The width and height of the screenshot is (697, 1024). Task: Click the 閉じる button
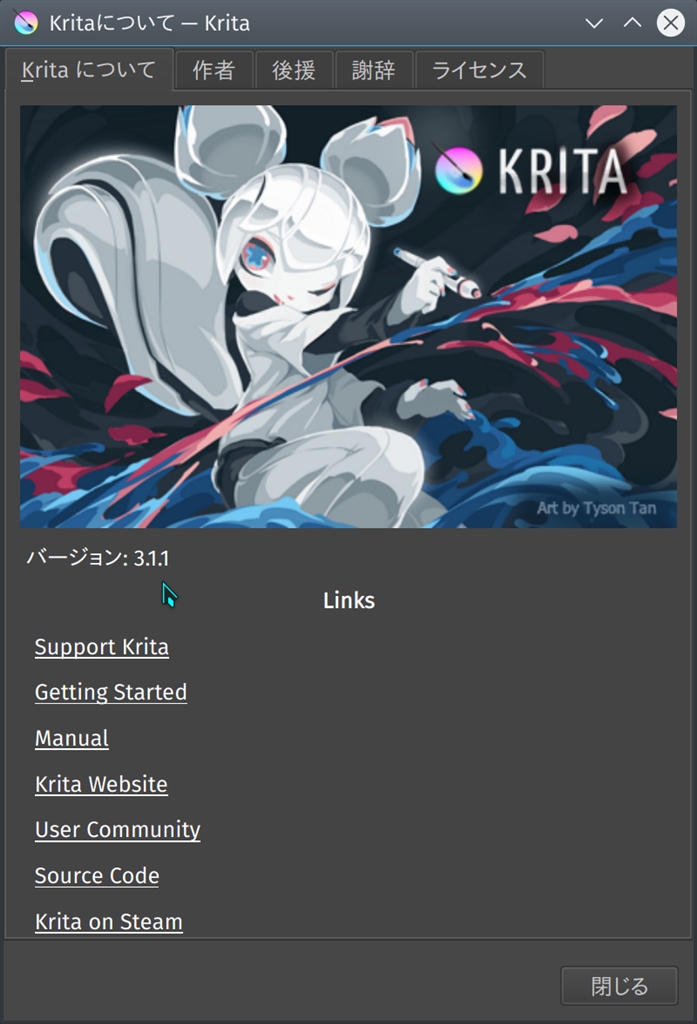click(x=619, y=985)
